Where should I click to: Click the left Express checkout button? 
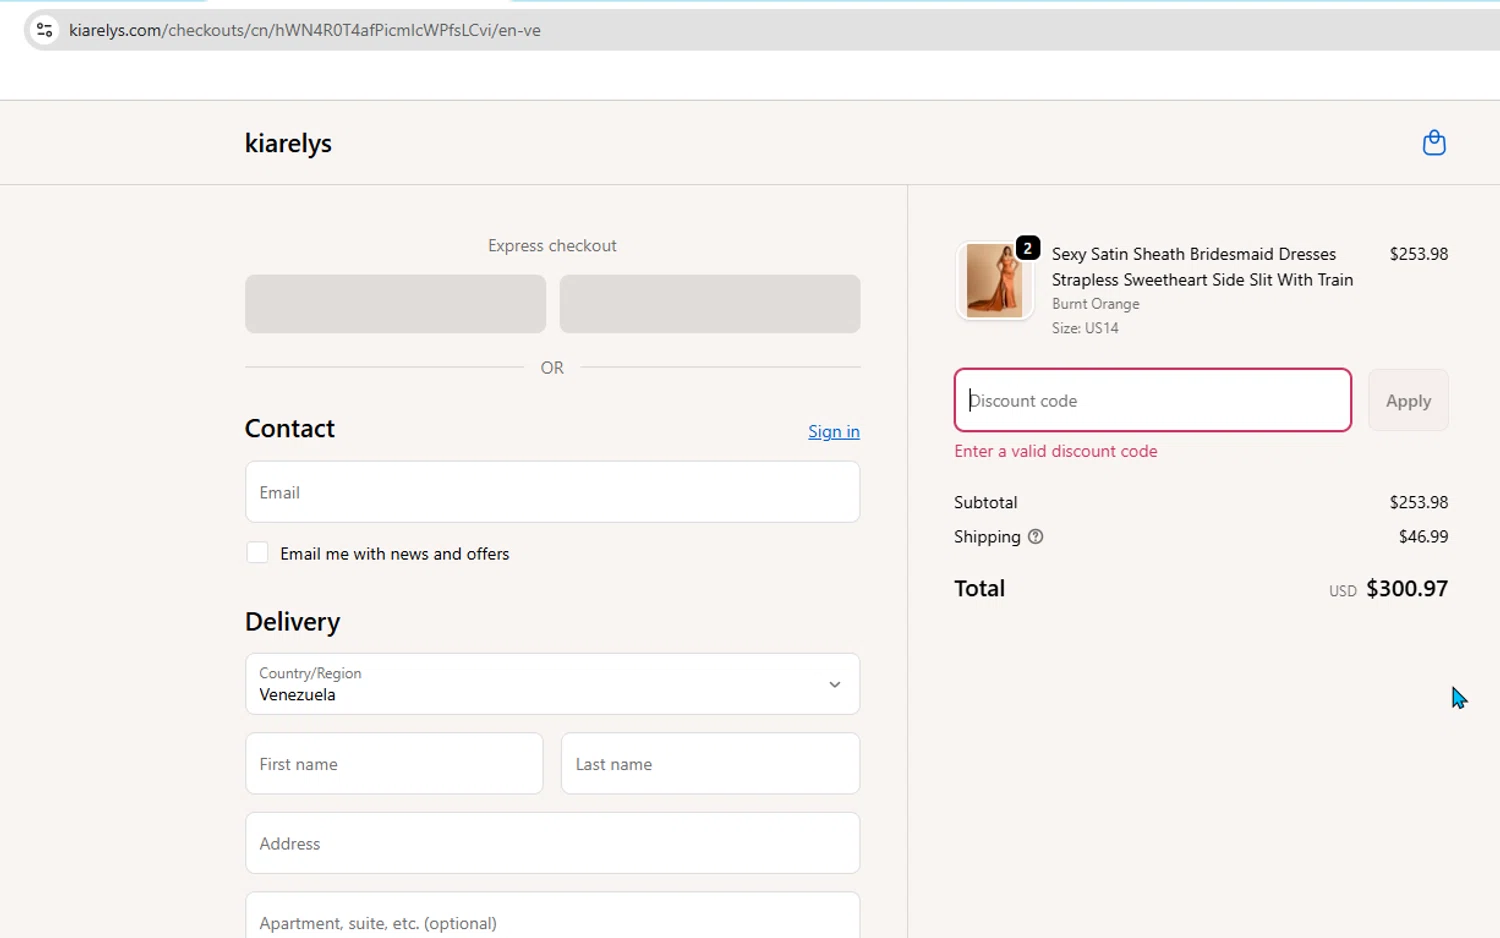(395, 304)
